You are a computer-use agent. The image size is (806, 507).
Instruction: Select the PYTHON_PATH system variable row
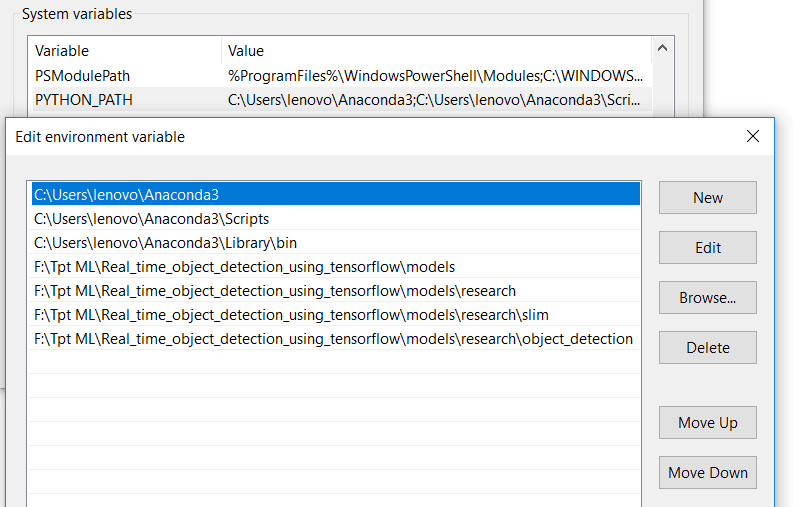[x=342, y=100]
